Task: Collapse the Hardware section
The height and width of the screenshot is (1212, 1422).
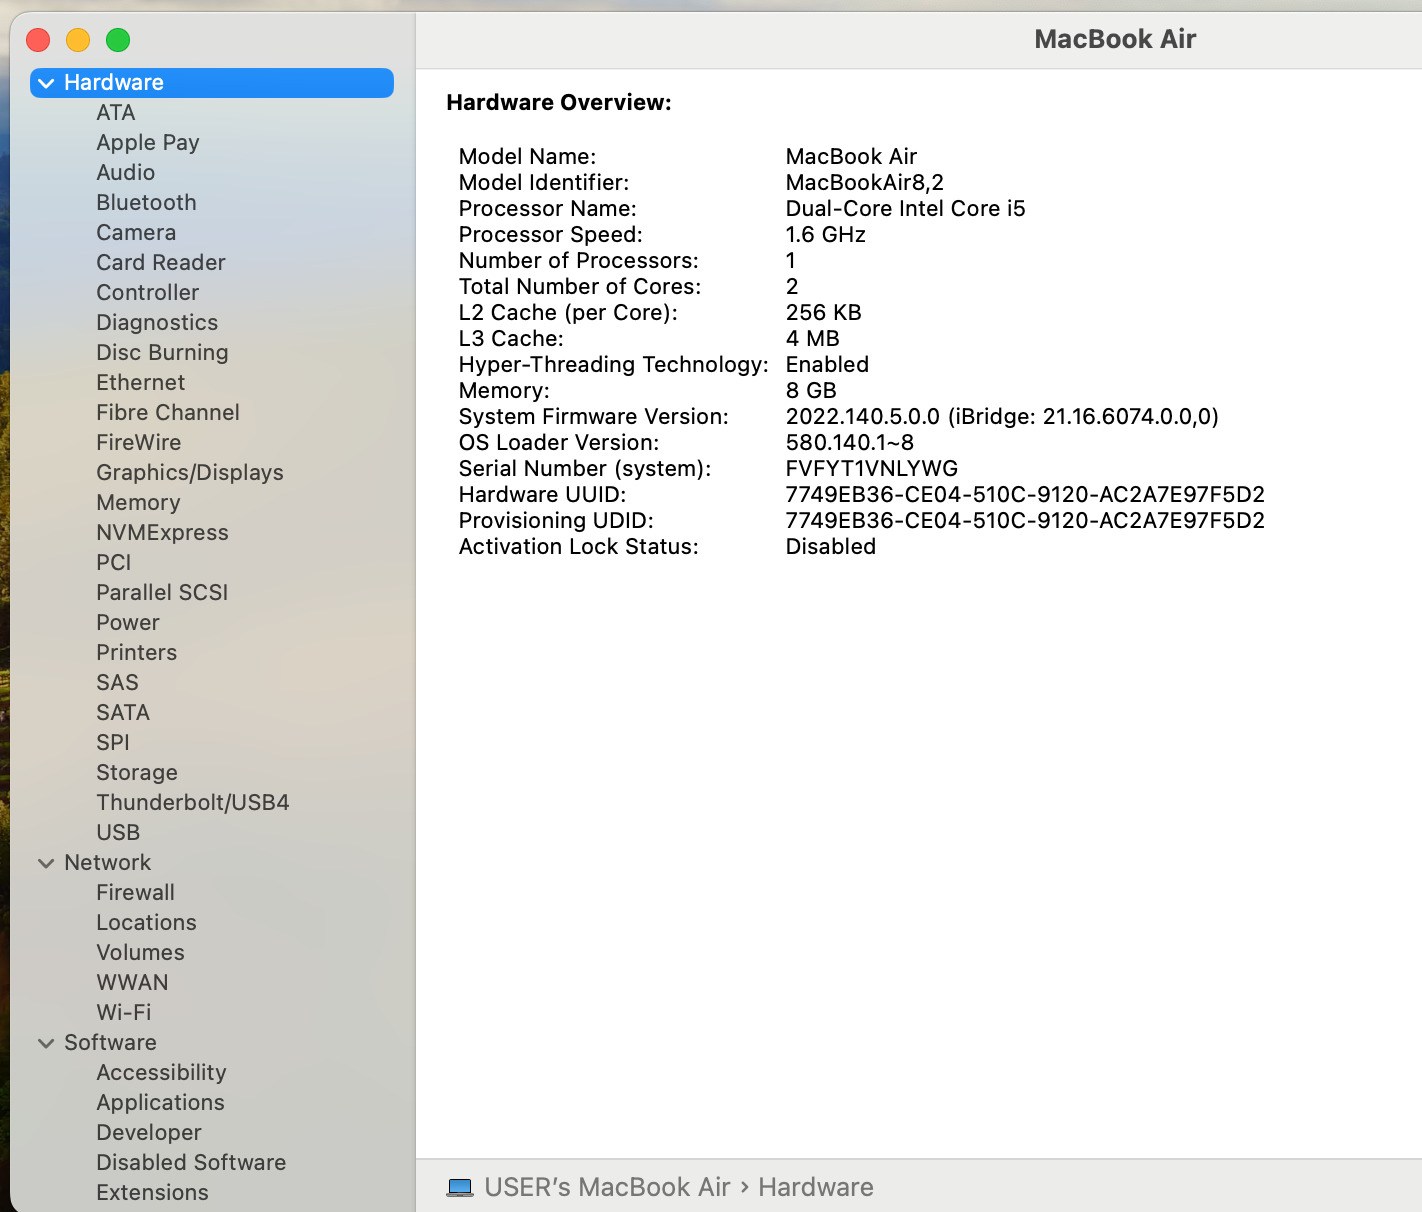Action: pos(46,82)
